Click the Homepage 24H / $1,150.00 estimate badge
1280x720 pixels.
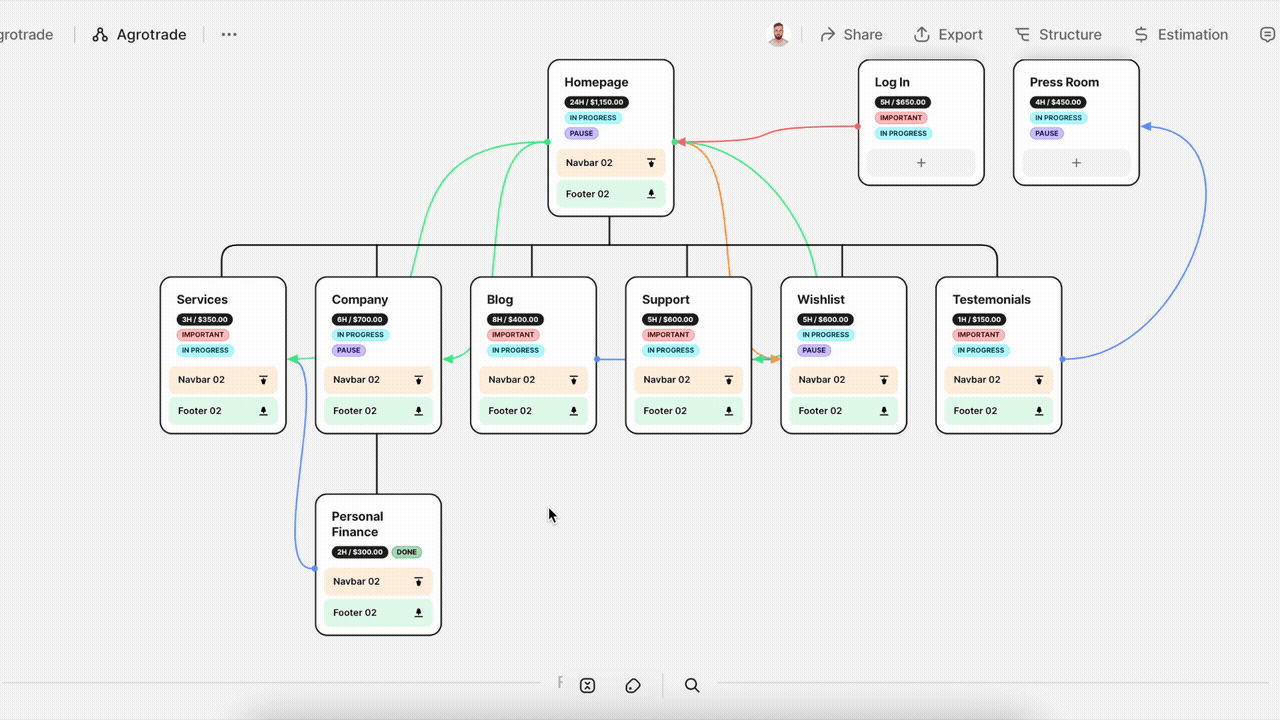click(597, 102)
